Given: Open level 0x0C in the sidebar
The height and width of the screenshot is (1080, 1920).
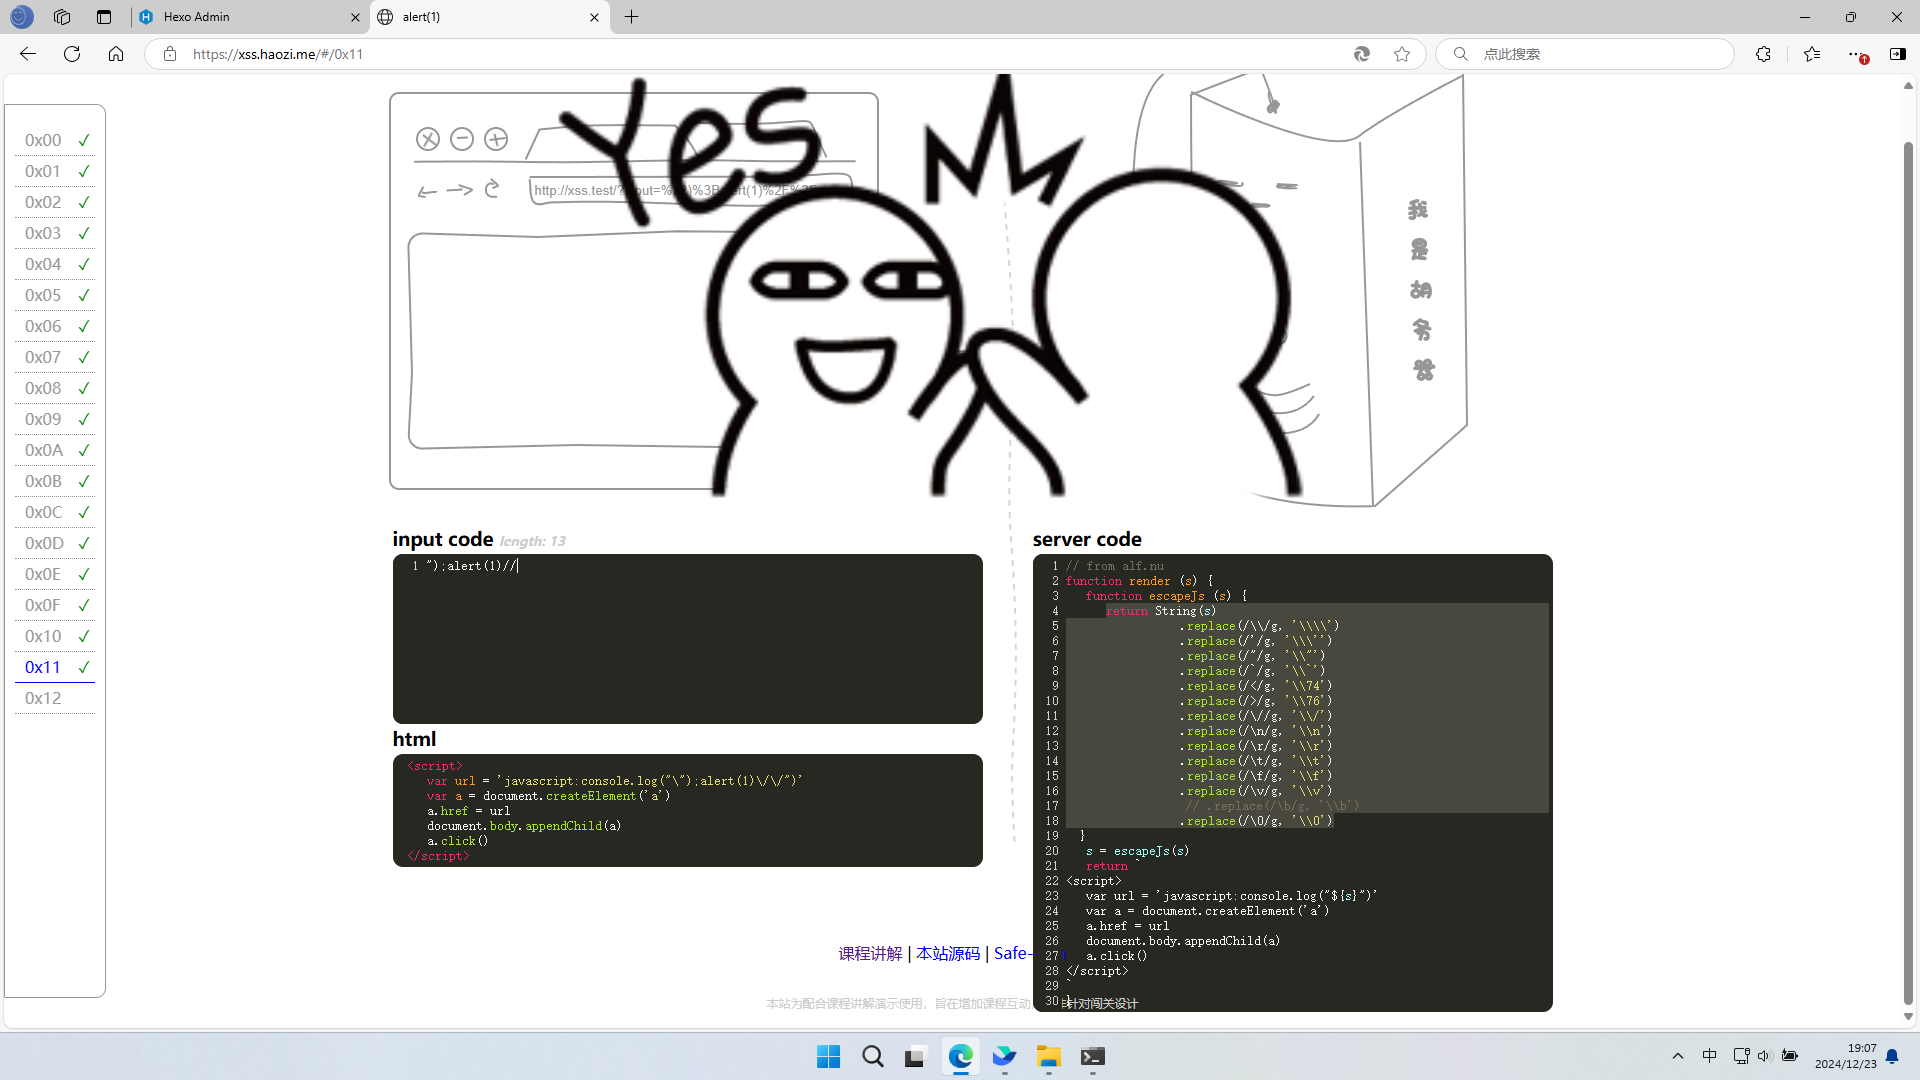Looking at the screenshot, I should 55,512.
